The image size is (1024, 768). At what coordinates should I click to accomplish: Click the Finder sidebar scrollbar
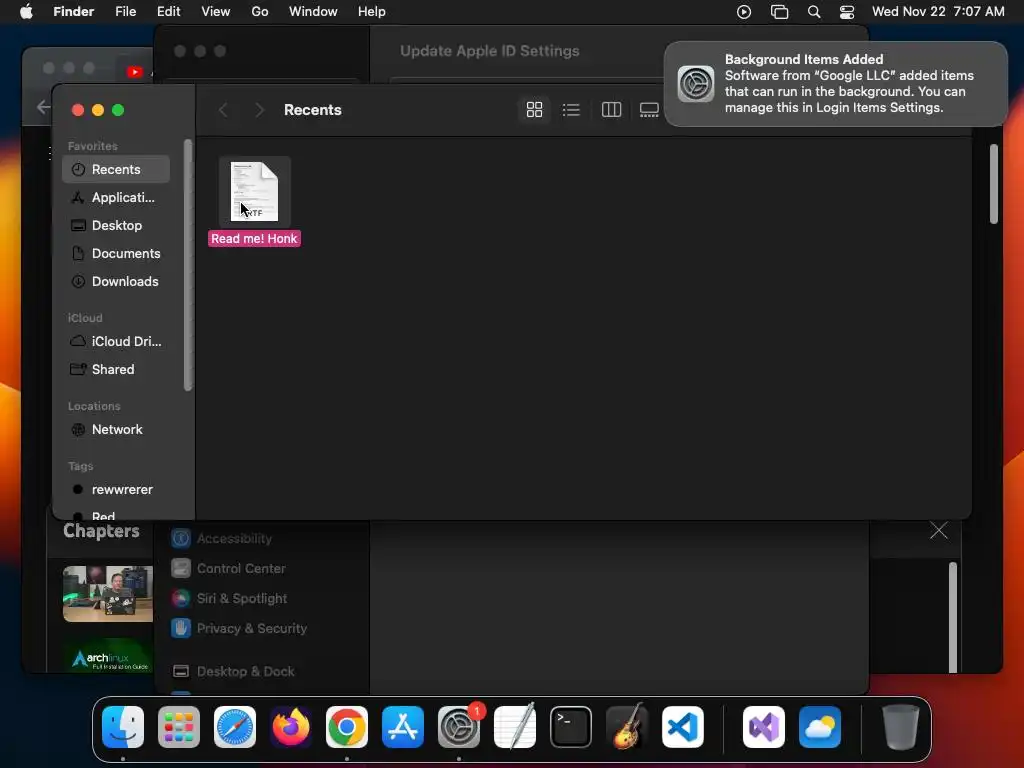[188, 264]
